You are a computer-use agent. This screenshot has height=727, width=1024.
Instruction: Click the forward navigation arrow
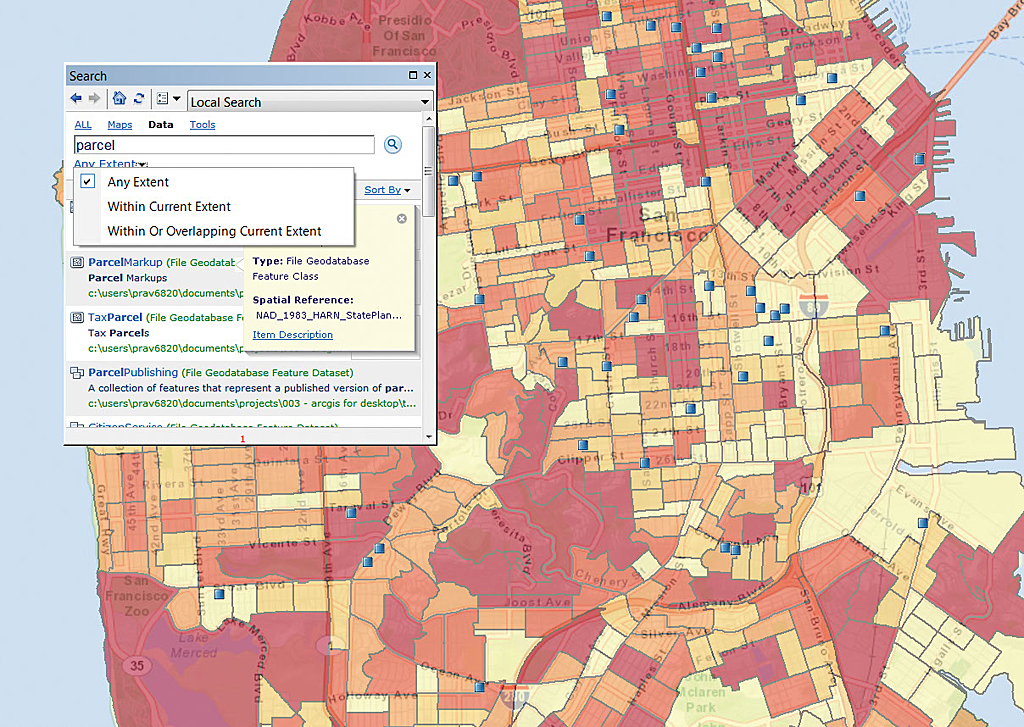(95, 99)
